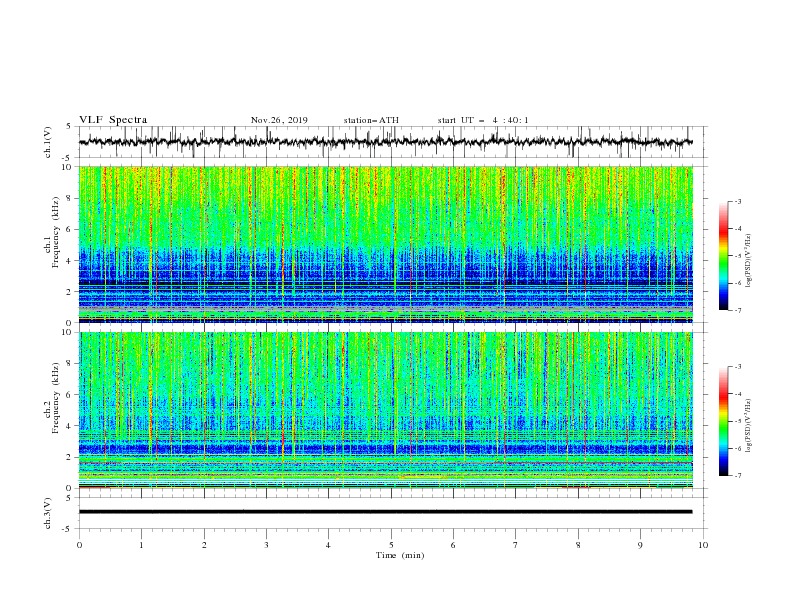Click the "3" tick on the Time axis
Screen dimensions: 792x612
click(x=266, y=545)
